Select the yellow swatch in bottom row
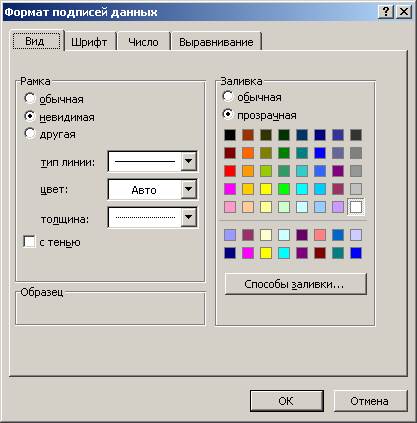This screenshot has width=417, height=423. (x=266, y=253)
